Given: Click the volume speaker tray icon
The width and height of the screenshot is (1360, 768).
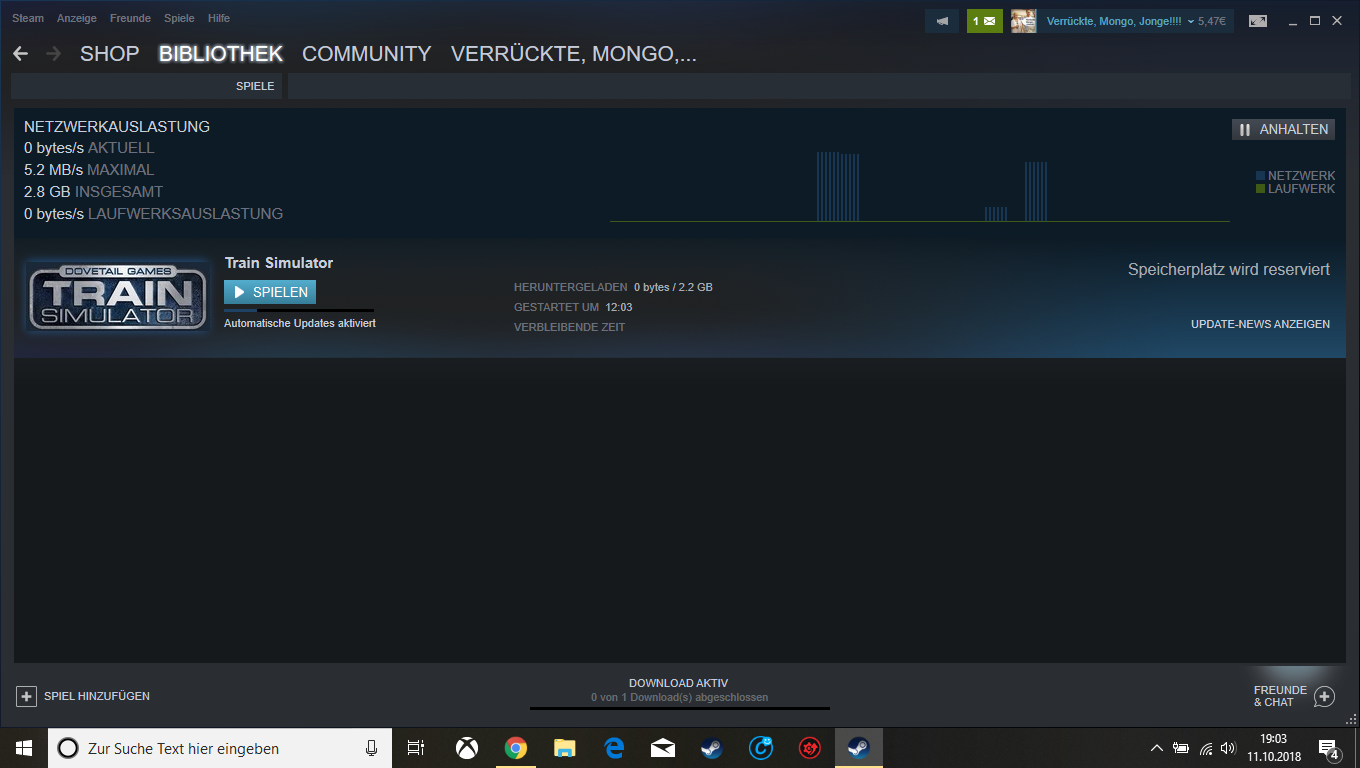Looking at the screenshot, I should [x=1229, y=748].
